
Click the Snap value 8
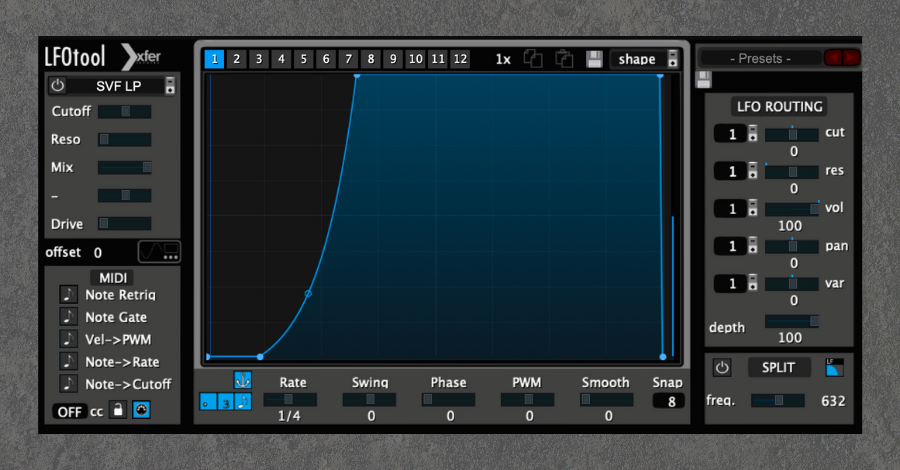(669, 402)
